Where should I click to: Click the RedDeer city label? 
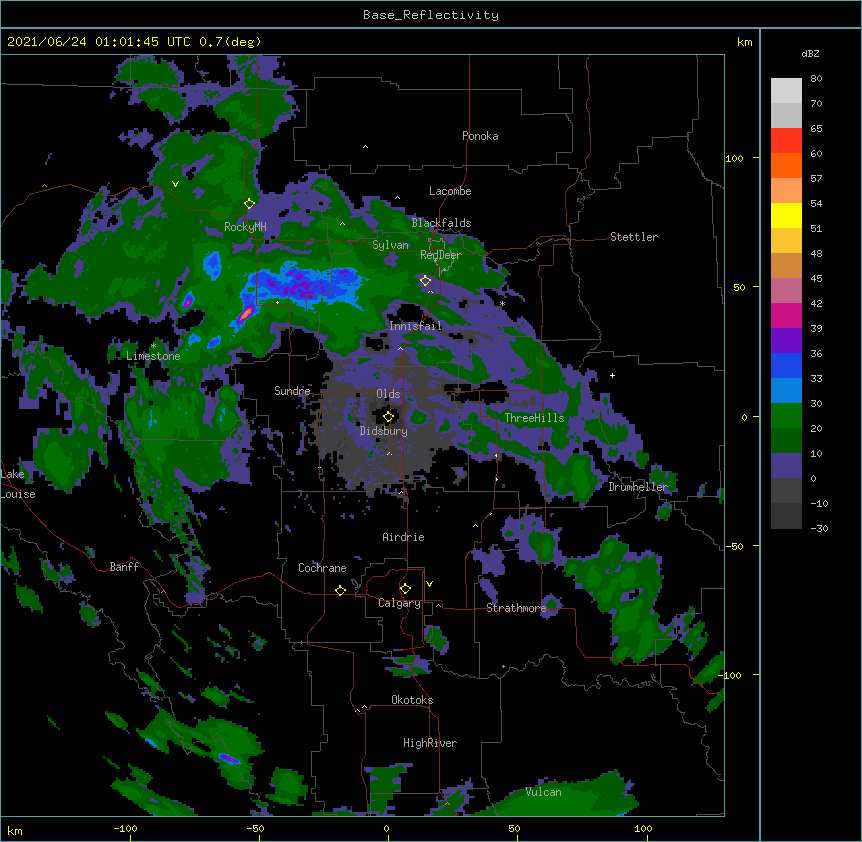tap(441, 255)
